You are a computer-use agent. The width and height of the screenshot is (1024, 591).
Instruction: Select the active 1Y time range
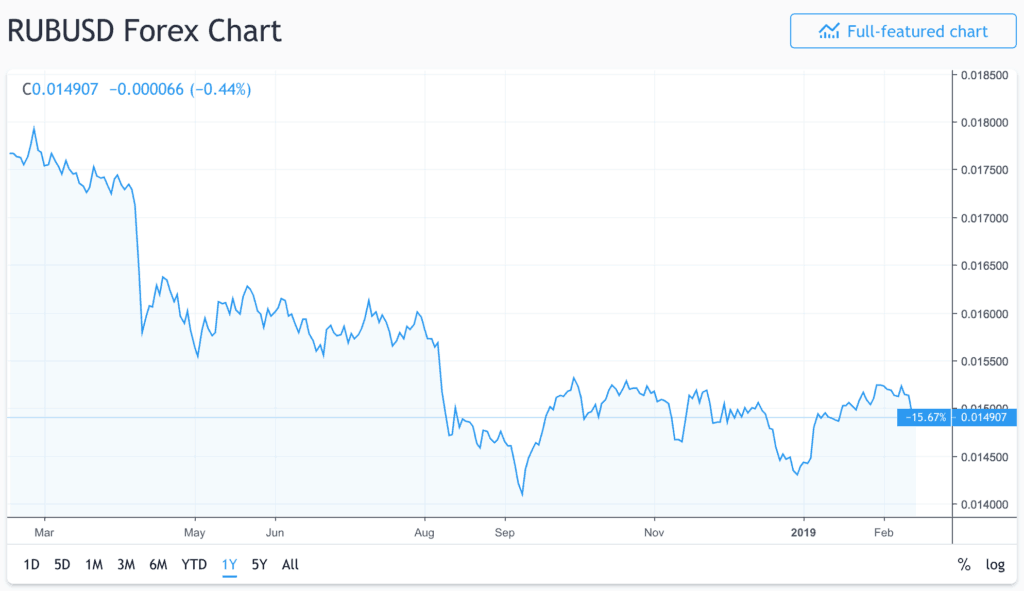click(229, 564)
